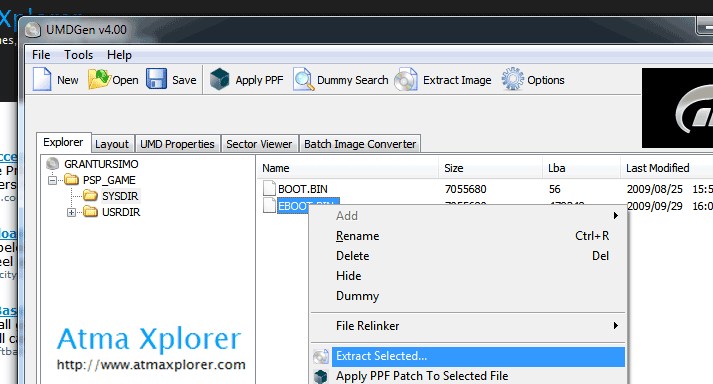Click the EBOOT.BIN file icon

pos(270,205)
